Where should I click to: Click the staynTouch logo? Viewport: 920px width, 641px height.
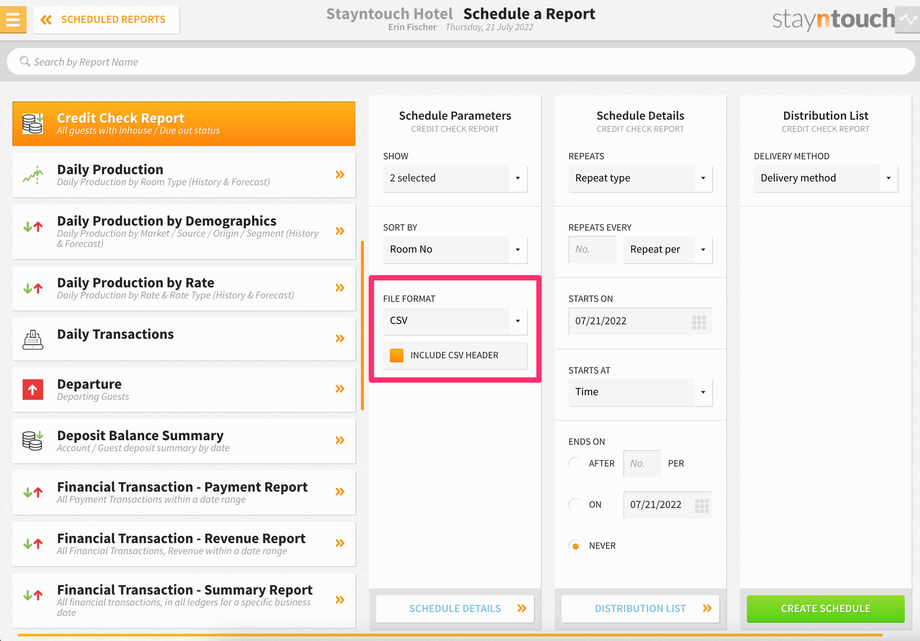[833, 19]
